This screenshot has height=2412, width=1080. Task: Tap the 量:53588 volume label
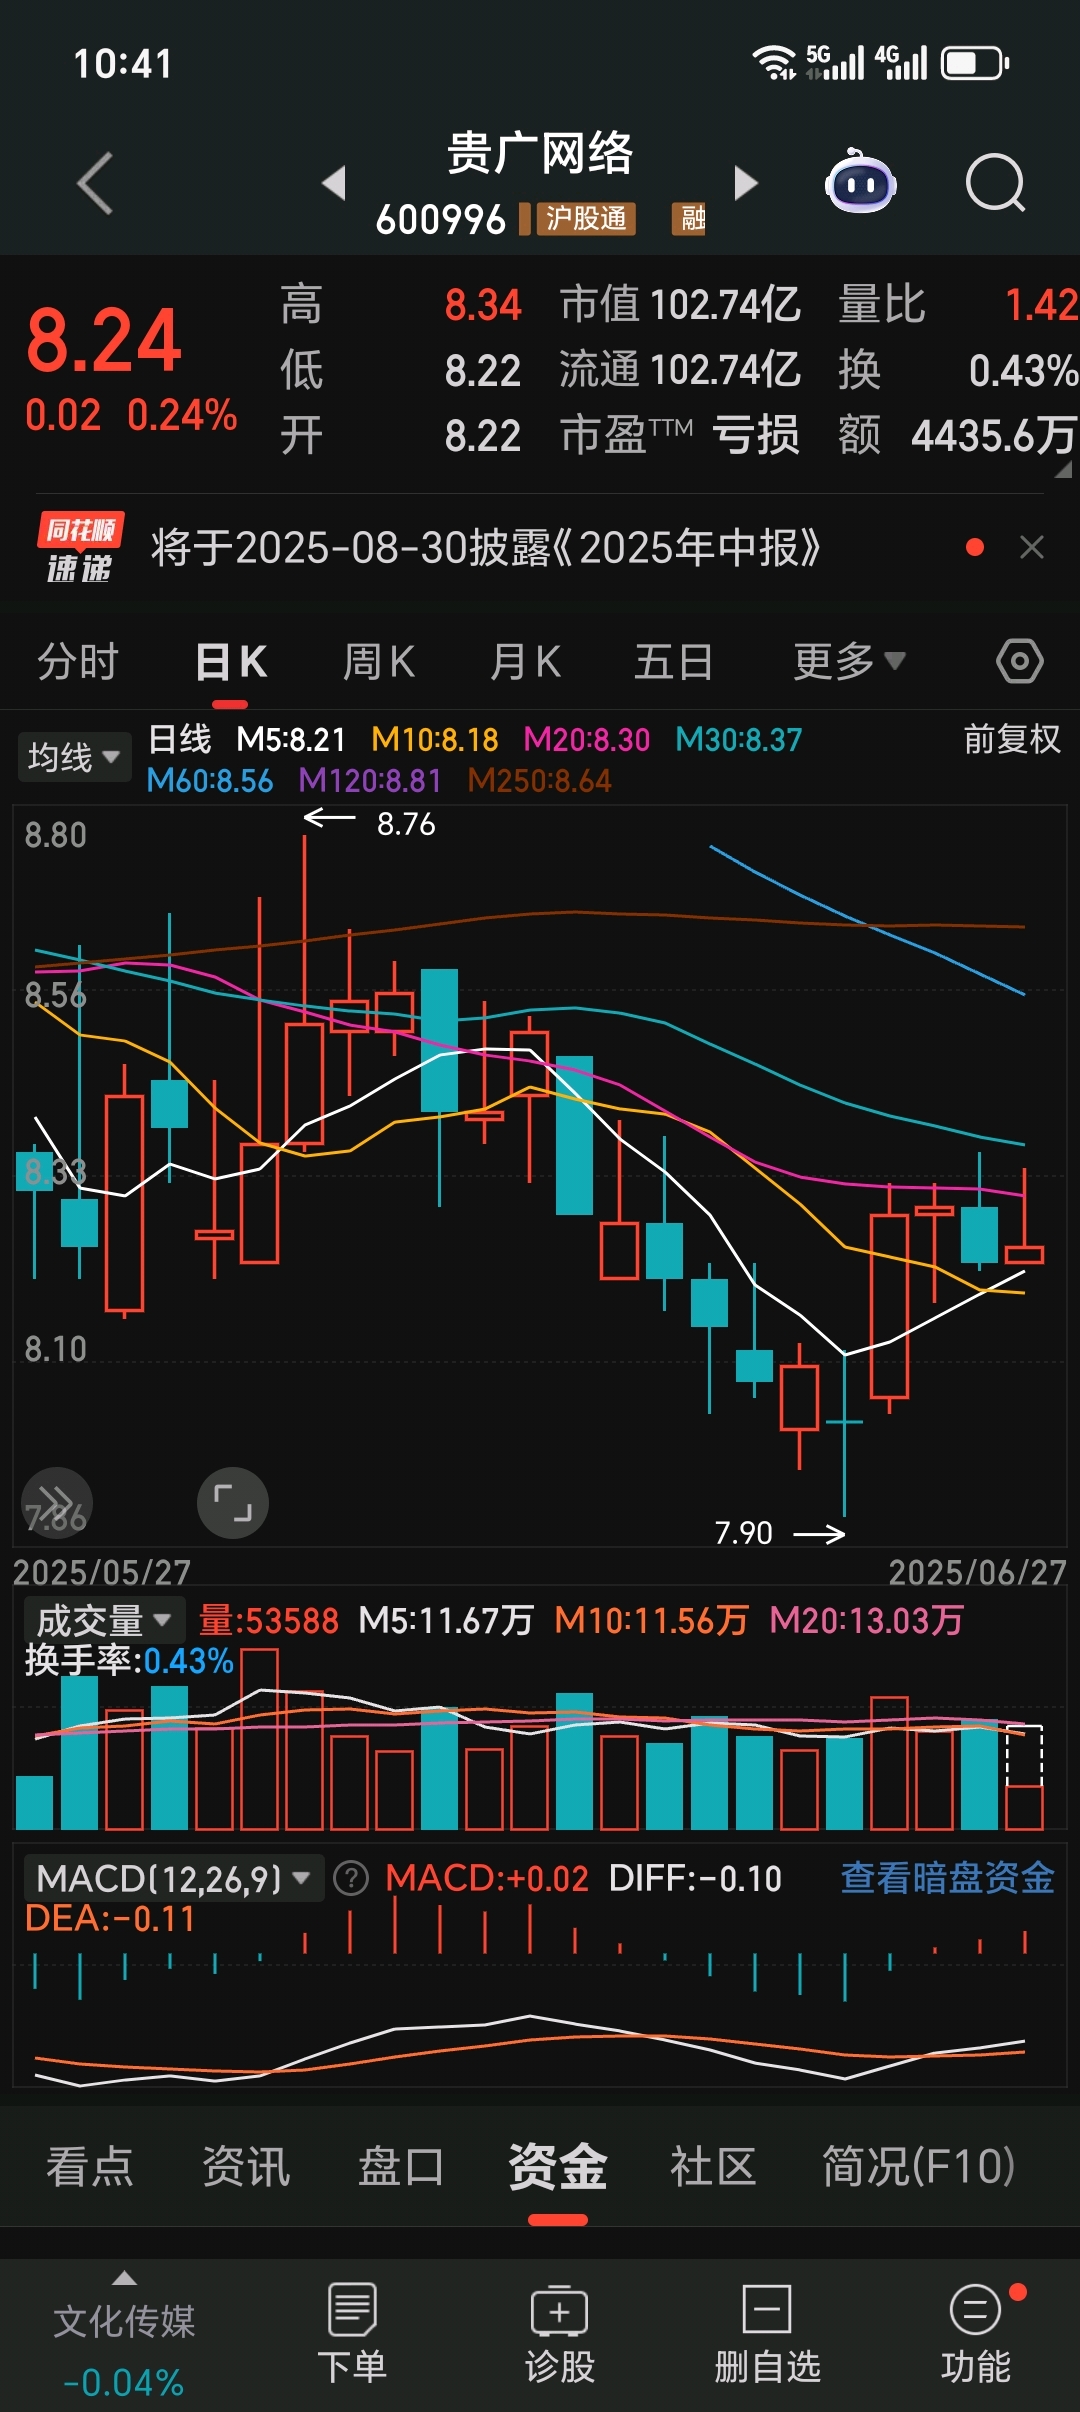pyautogui.click(x=269, y=1620)
